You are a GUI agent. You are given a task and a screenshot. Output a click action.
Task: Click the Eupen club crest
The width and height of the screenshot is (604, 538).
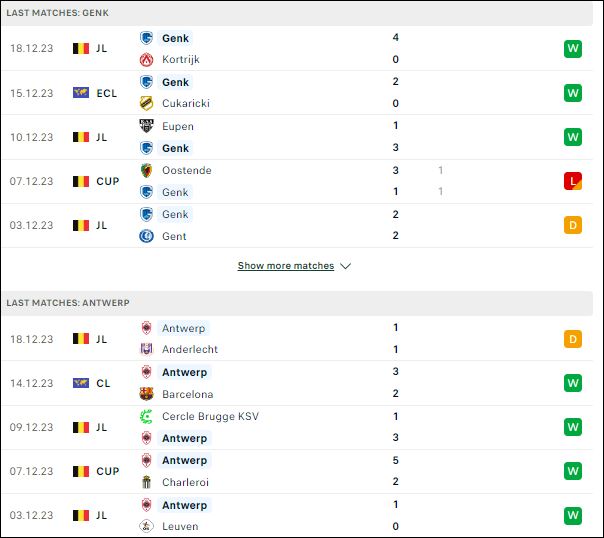tap(146, 126)
